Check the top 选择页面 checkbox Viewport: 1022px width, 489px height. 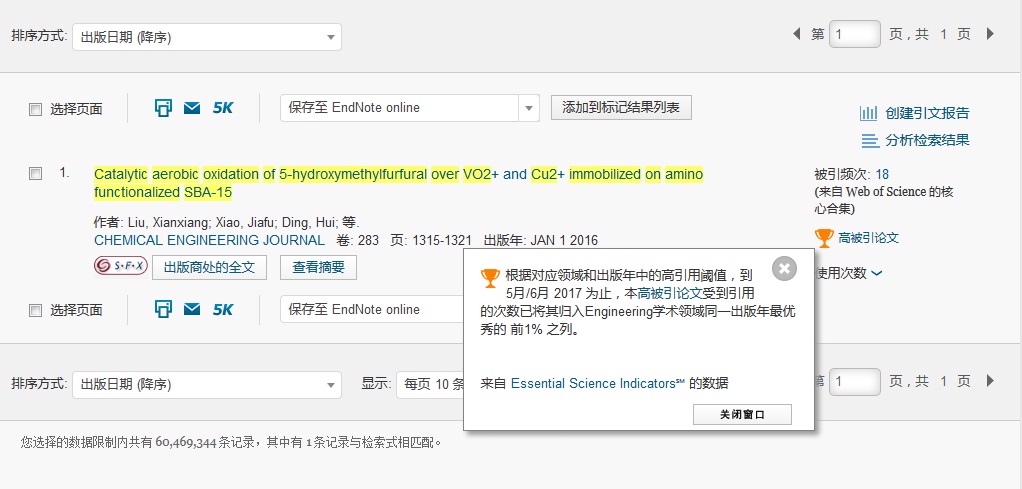tap(36, 109)
